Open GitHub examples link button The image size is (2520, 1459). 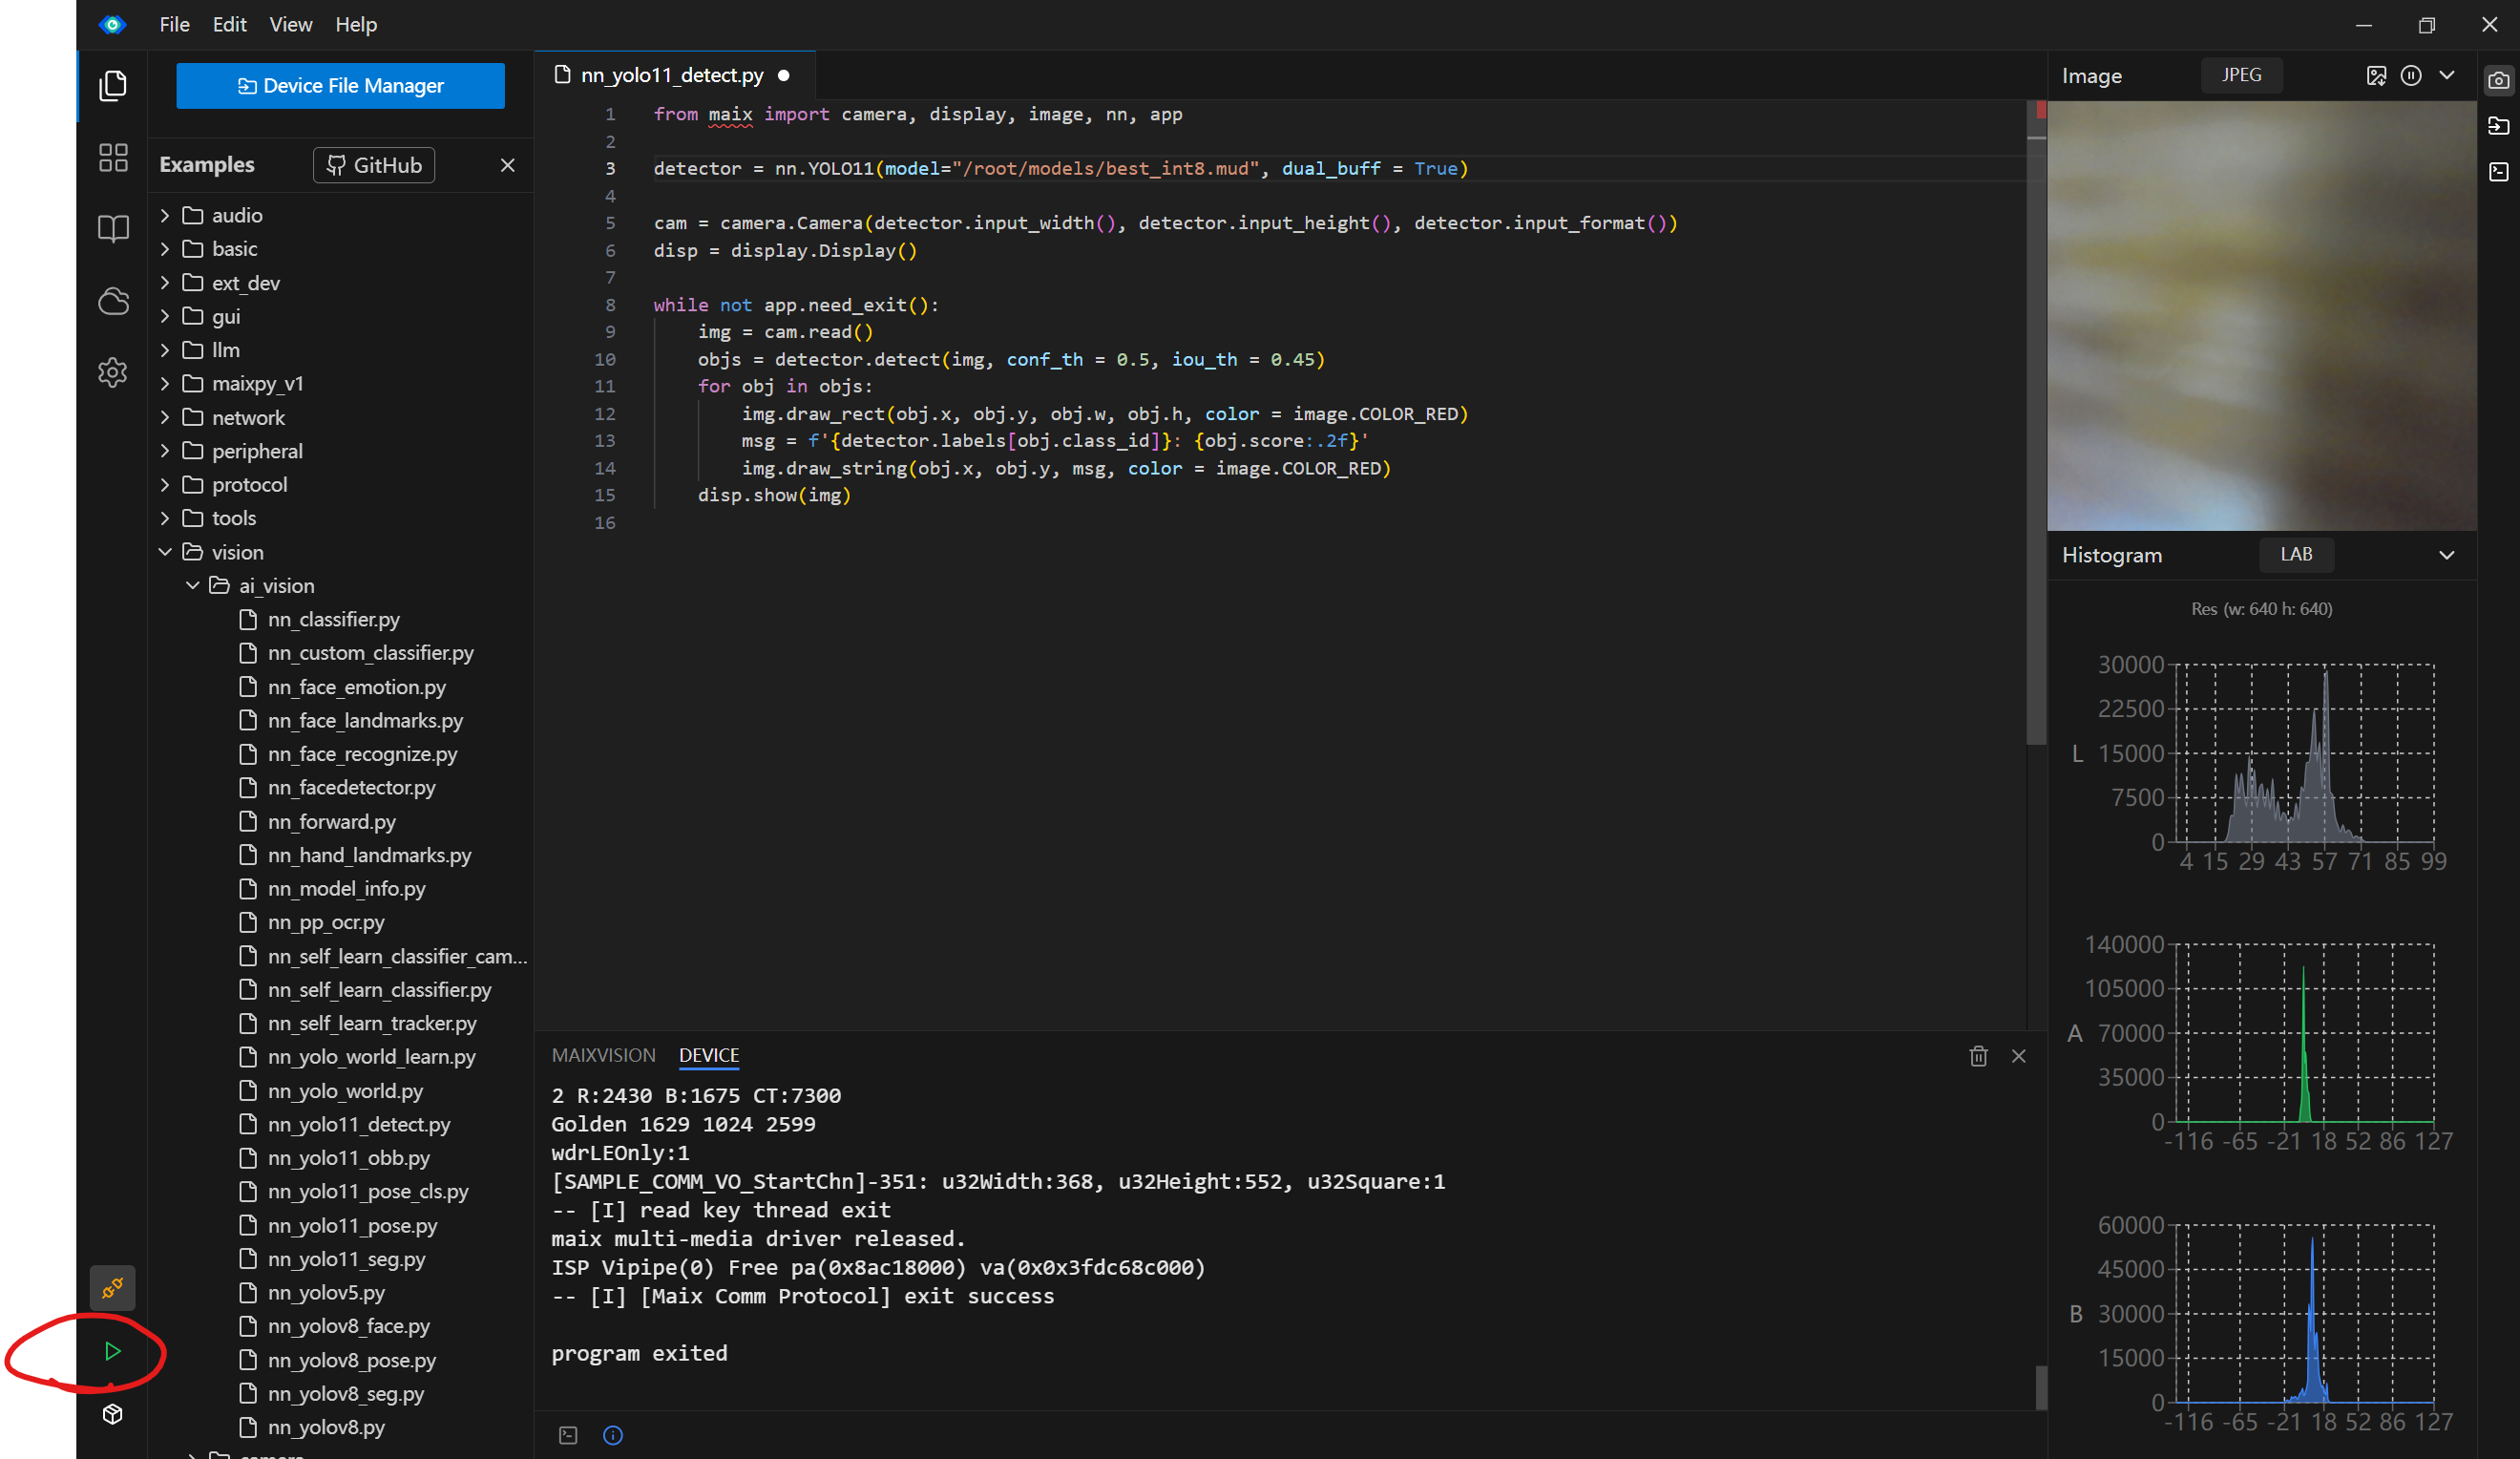point(374,165)
